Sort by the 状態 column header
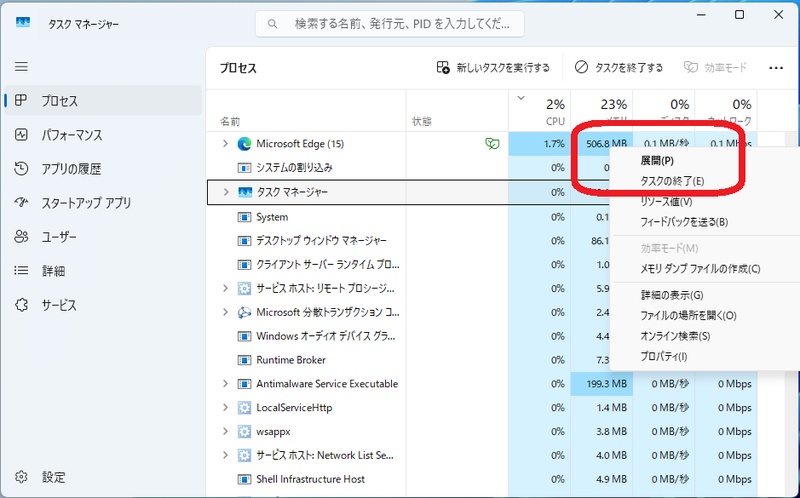Viewport: 800px width, 498px height. pos(457,111)
